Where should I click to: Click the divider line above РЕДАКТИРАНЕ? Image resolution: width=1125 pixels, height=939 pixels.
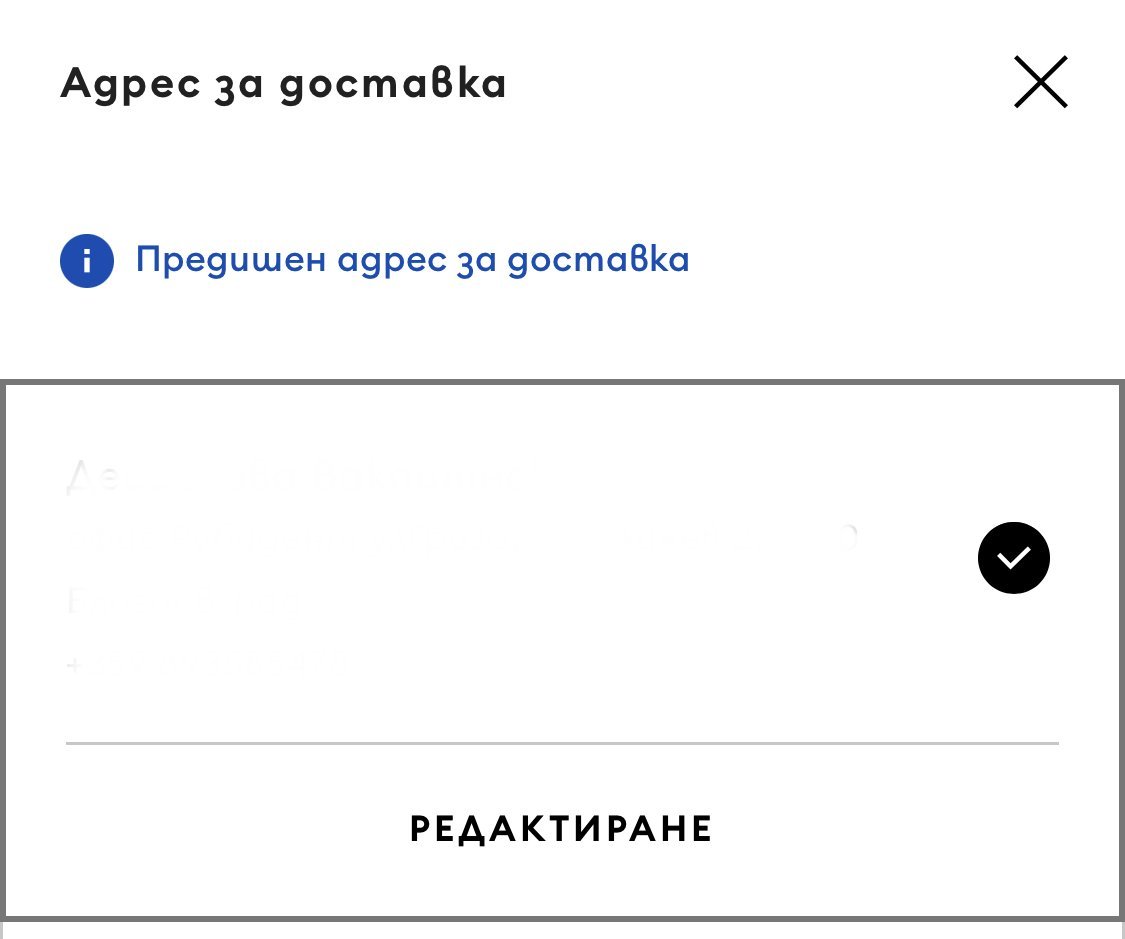[x=561, y=743]
